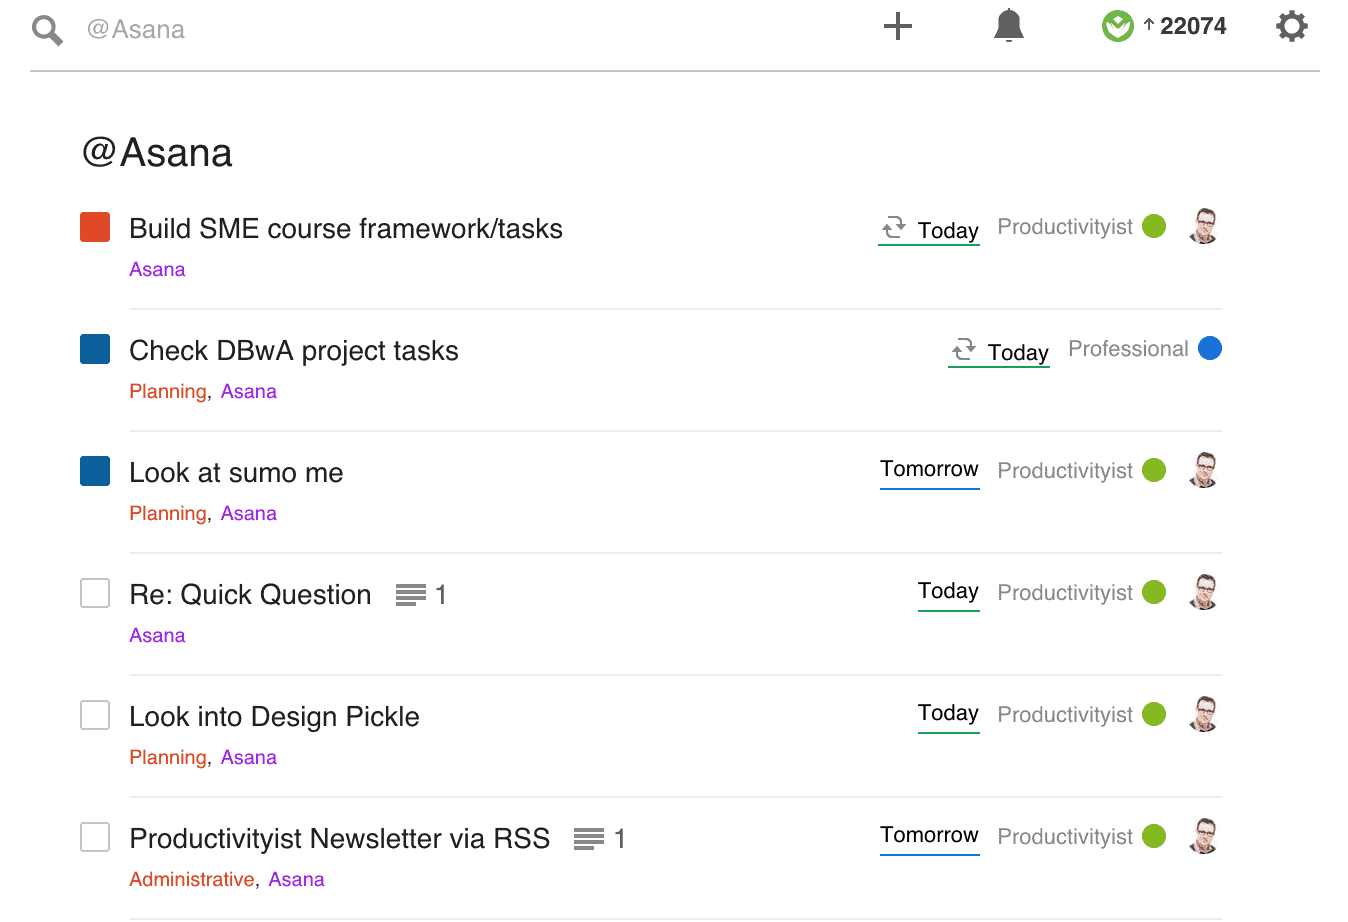Open the settings gear icon
This screenshot has width=1348, height=922.
tap(1292, 26)
